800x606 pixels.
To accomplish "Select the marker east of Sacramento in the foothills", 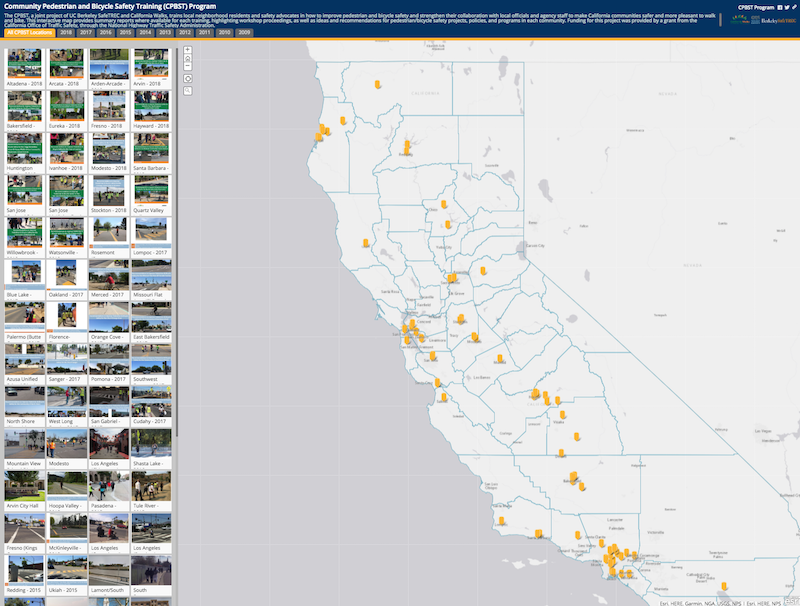I will [483, 271].
